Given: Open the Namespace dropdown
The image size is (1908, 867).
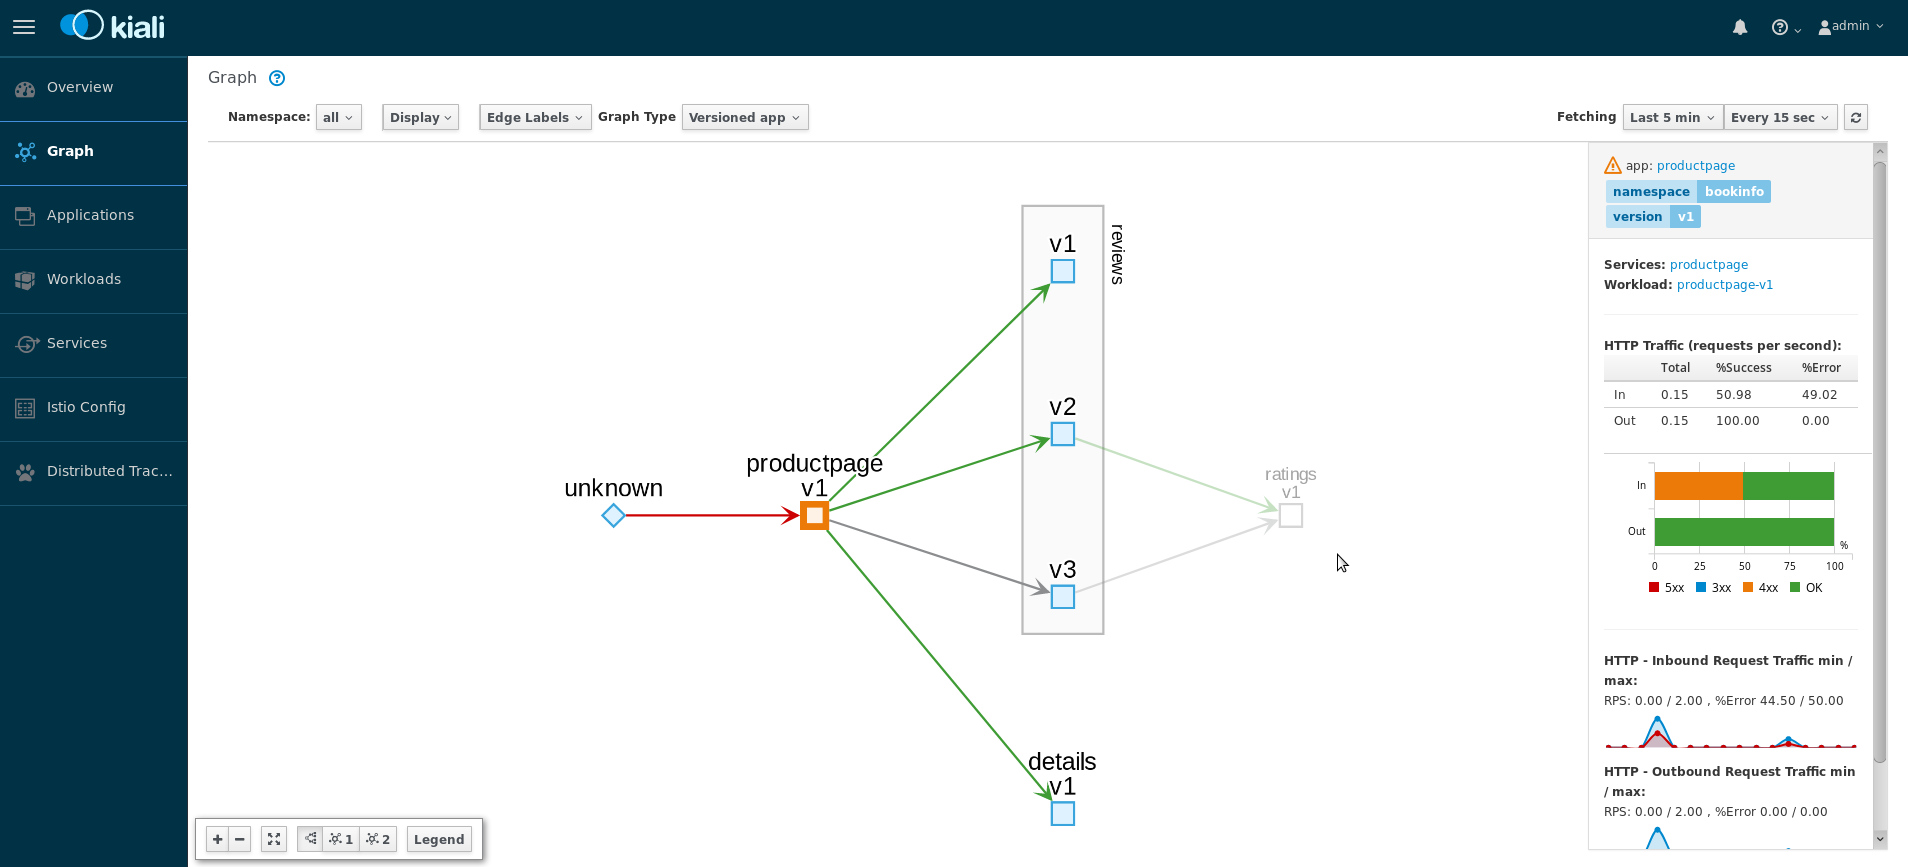Looking at the screenshot, I should [x=338, y=118].
